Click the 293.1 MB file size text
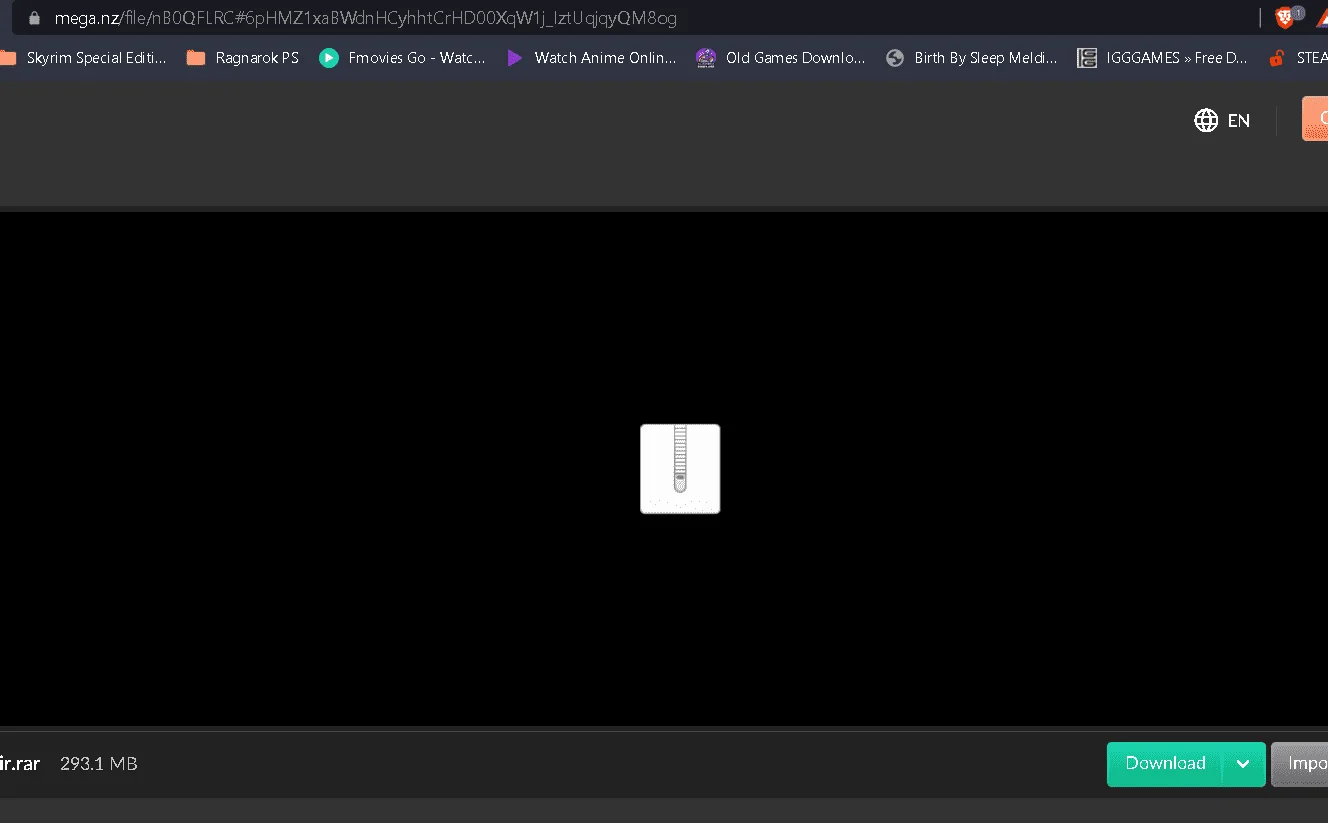Screen dimensions: 1328x823 (x=99, y=764)
